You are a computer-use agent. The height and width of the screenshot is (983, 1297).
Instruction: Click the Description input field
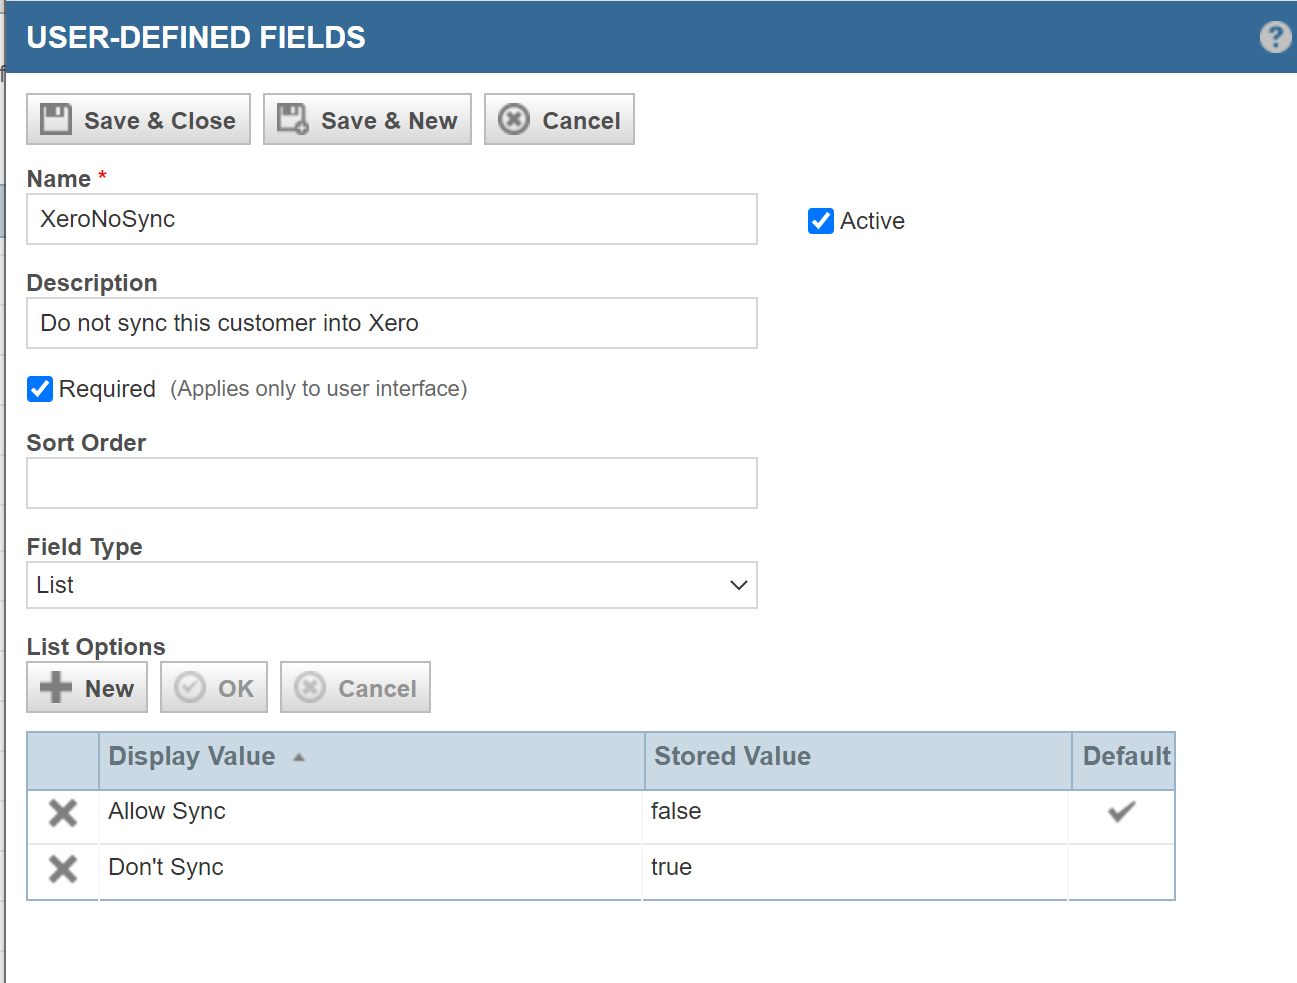coord(391,323)
